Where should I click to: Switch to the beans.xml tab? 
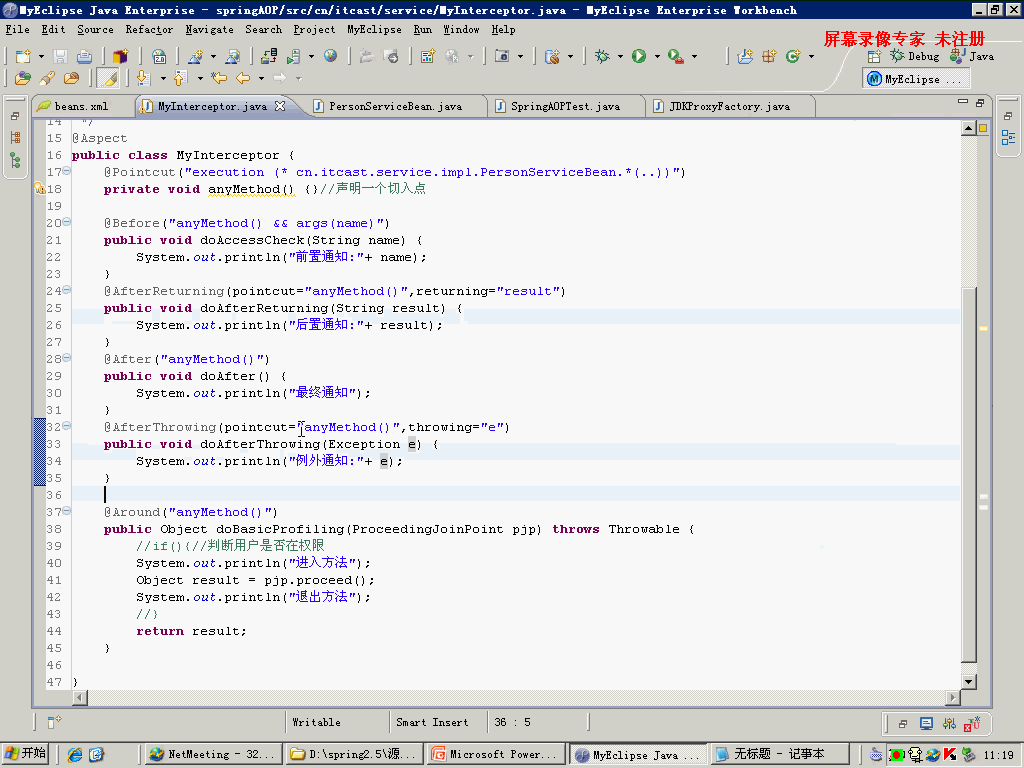coord(81,106)
